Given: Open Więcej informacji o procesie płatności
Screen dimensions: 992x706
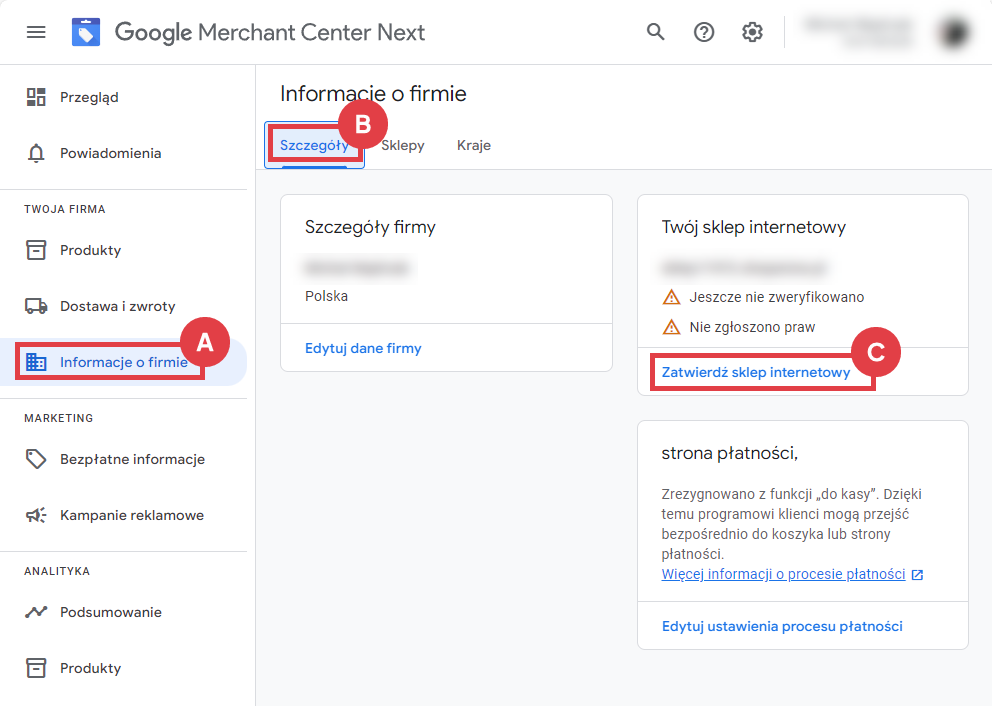Looking at the screenshot, I should click(783, 574).
